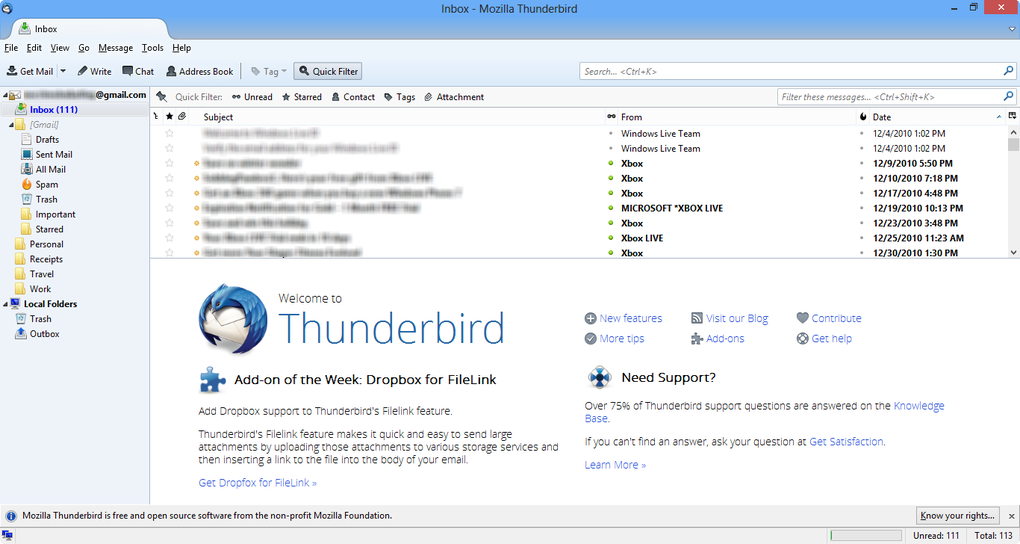Open the Important folder
1020x544 pixels.
(x=55, y=214)
